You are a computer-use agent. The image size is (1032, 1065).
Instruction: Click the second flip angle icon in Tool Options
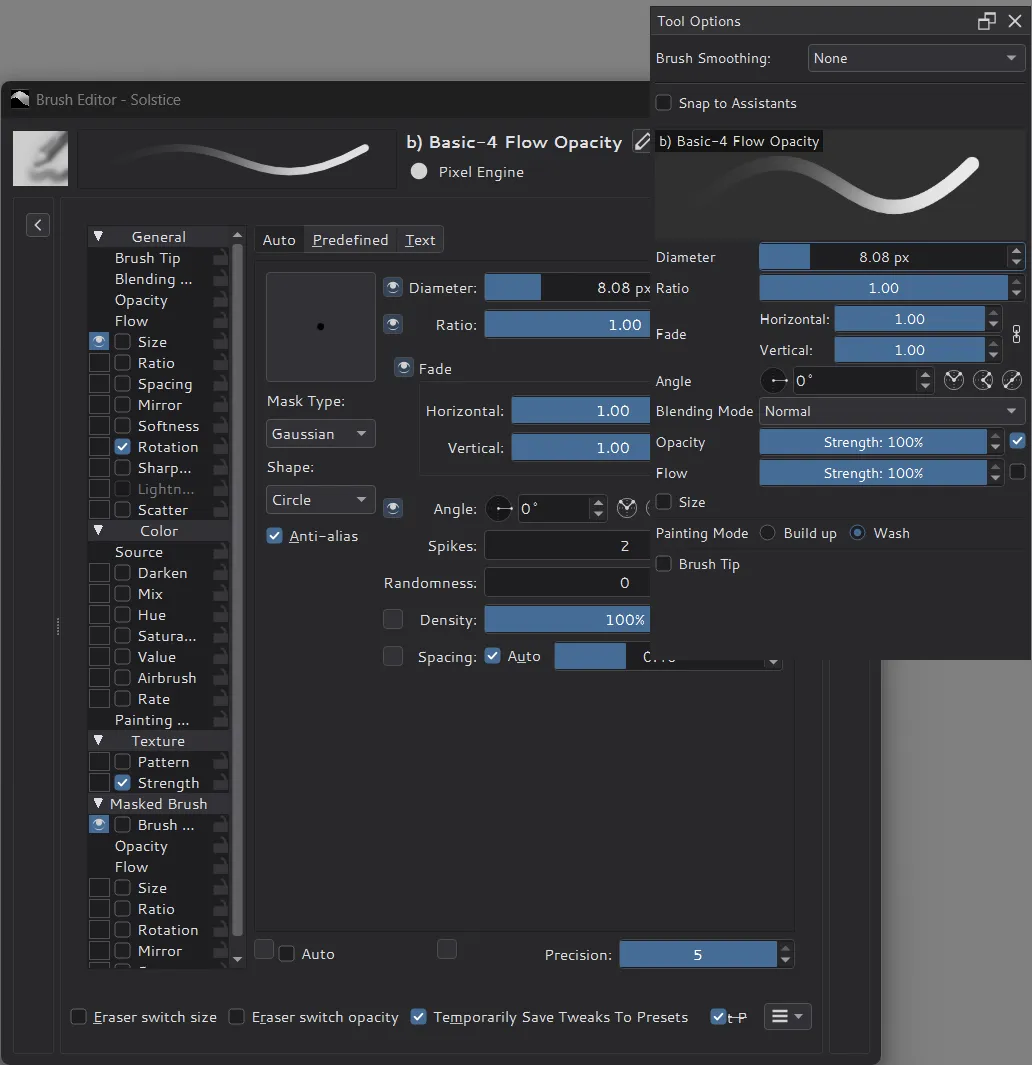click(983, 380)
